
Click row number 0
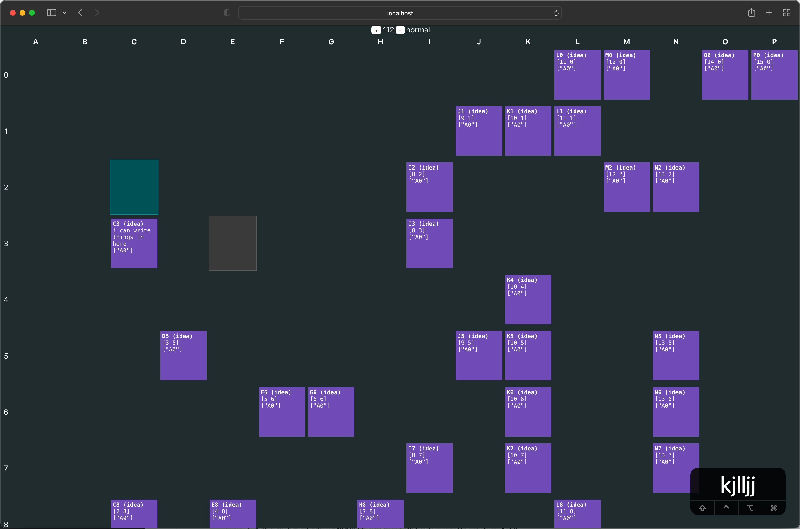(6, 75)
